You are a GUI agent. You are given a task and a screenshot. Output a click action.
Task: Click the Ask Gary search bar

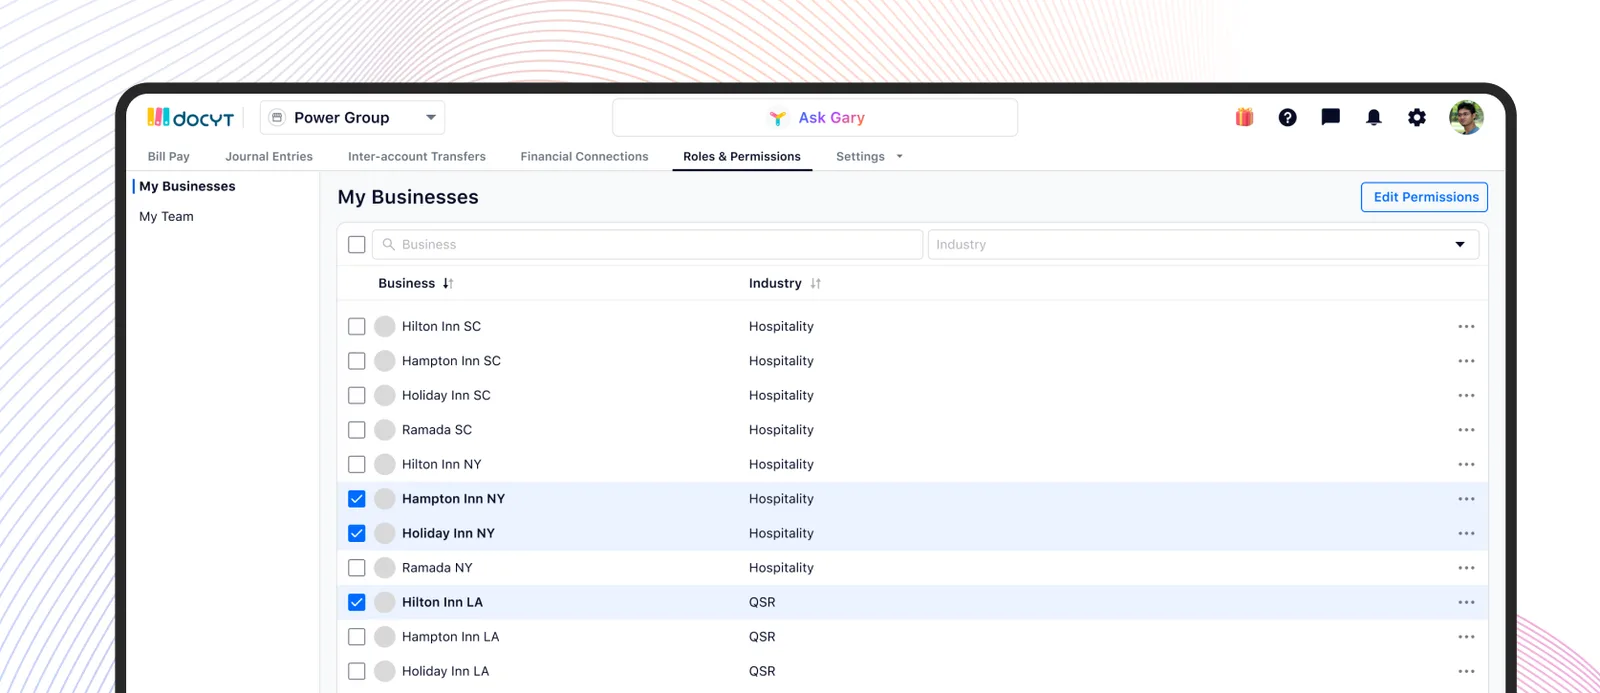click(815, 117)
